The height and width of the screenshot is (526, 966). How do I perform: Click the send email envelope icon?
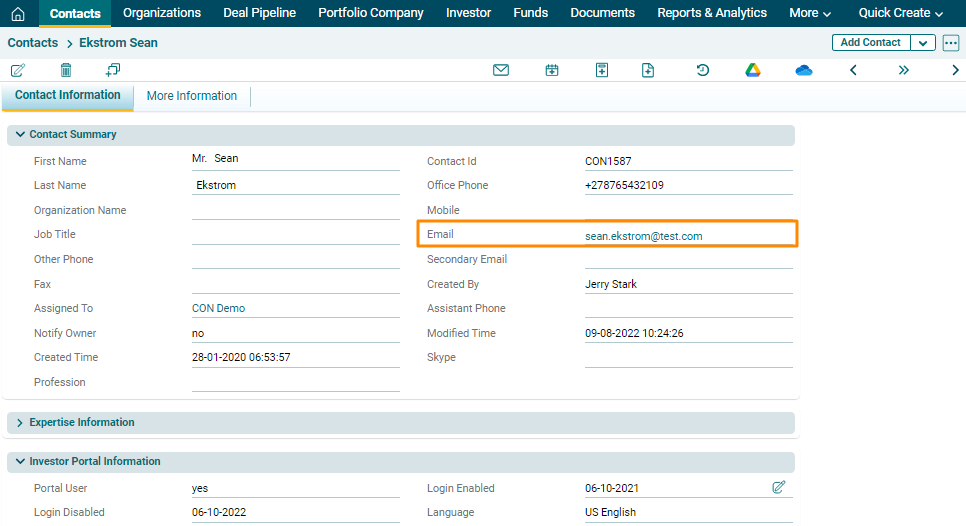point(501,70)
